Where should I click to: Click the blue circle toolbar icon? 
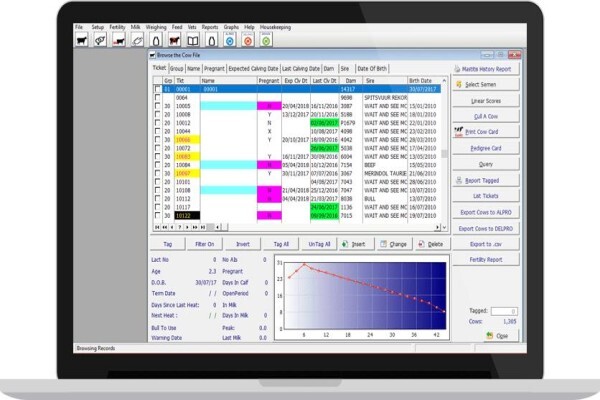[230, 40]
